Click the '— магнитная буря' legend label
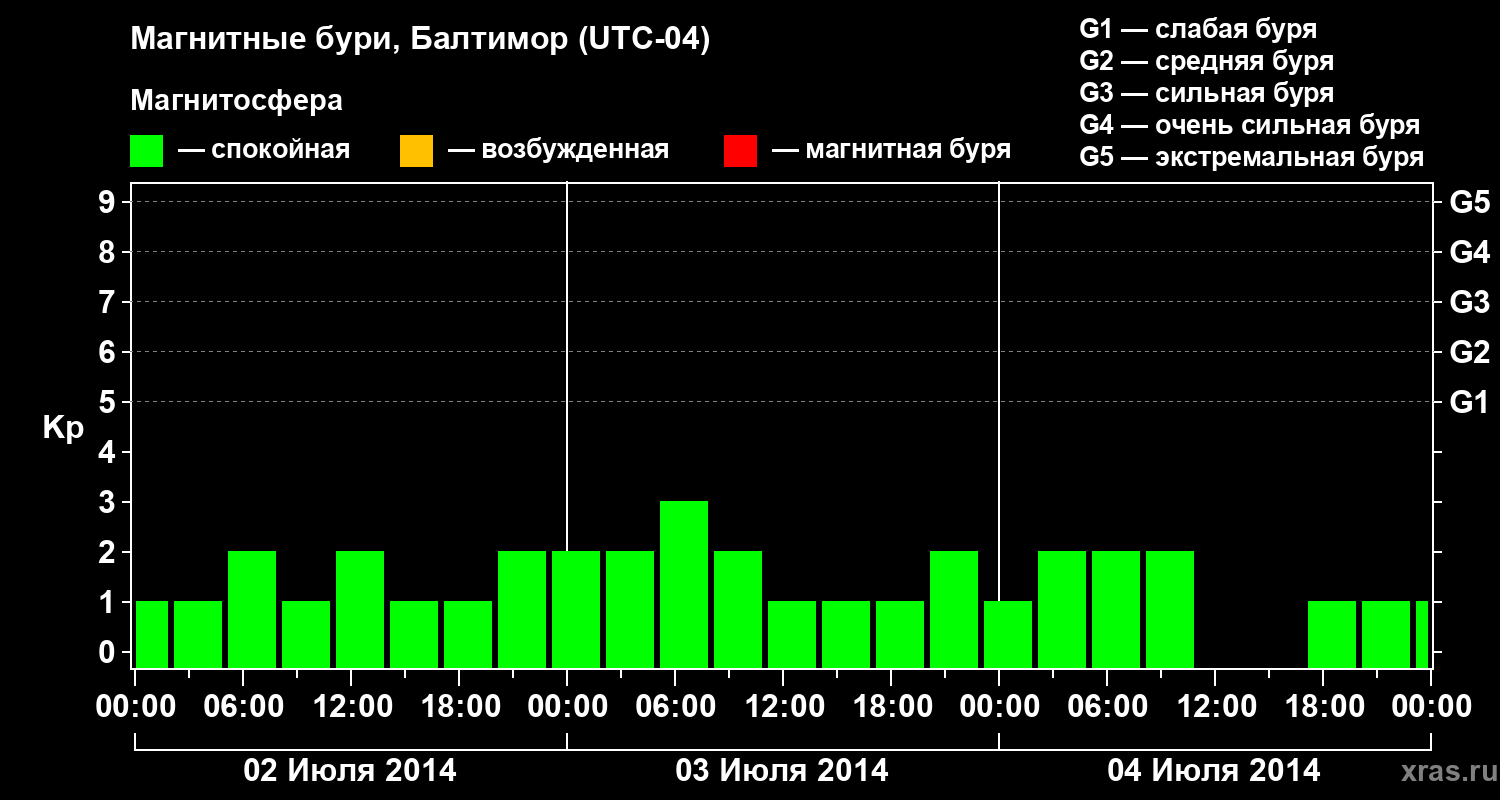 click(x=892, y=151)
